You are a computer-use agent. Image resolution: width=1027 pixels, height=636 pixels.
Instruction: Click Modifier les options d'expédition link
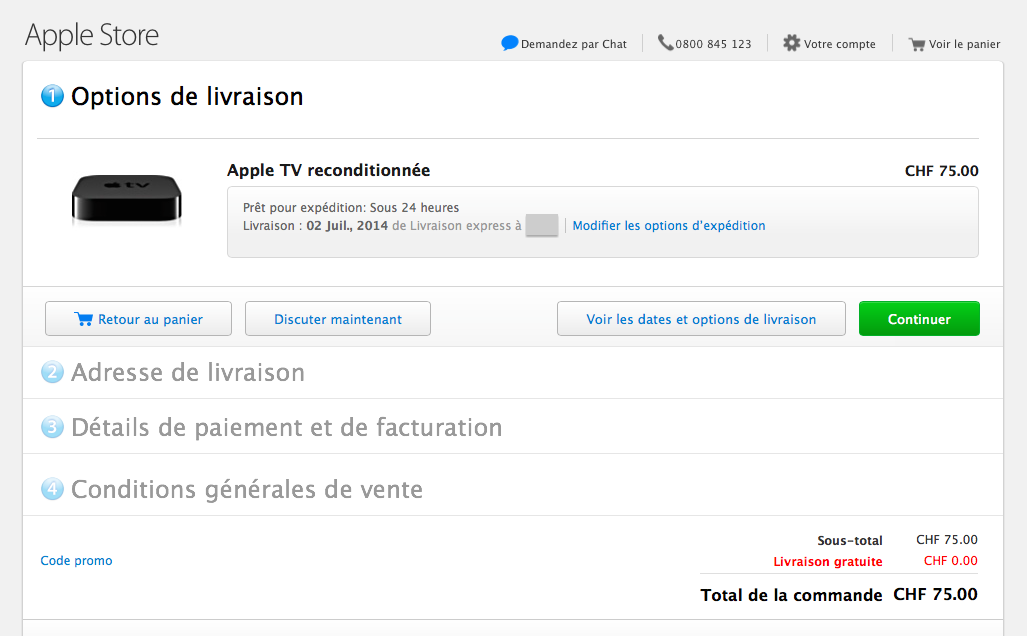point(668,226)
